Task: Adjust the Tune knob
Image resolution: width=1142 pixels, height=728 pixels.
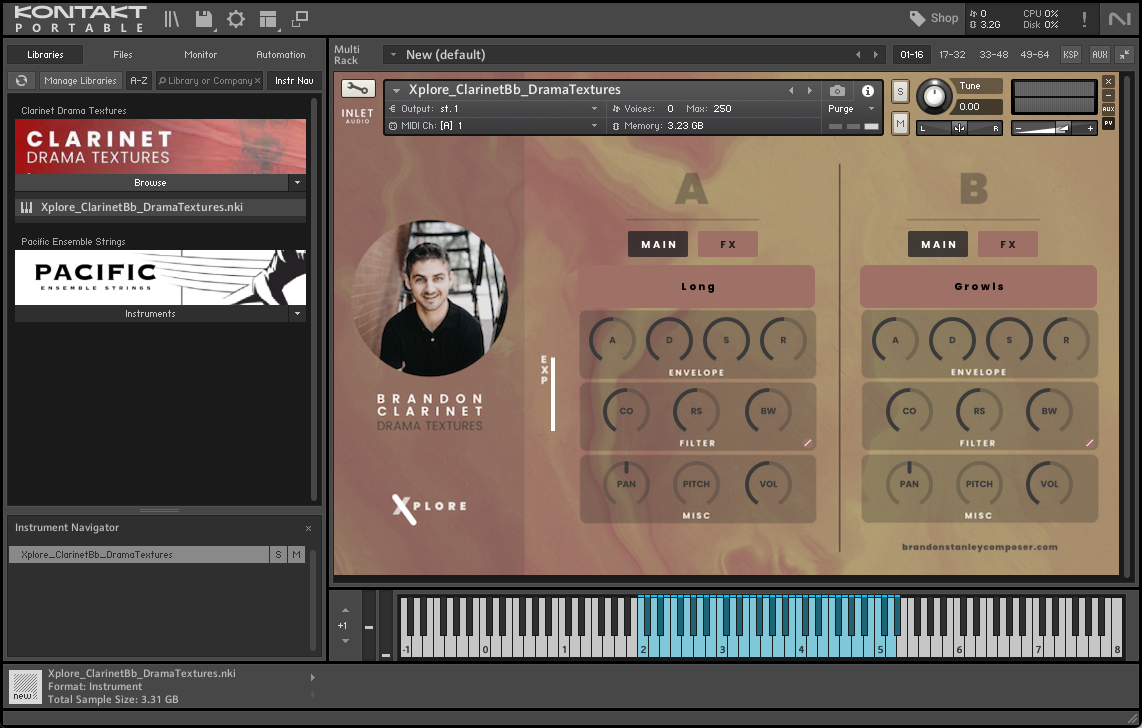Action: 935,95
